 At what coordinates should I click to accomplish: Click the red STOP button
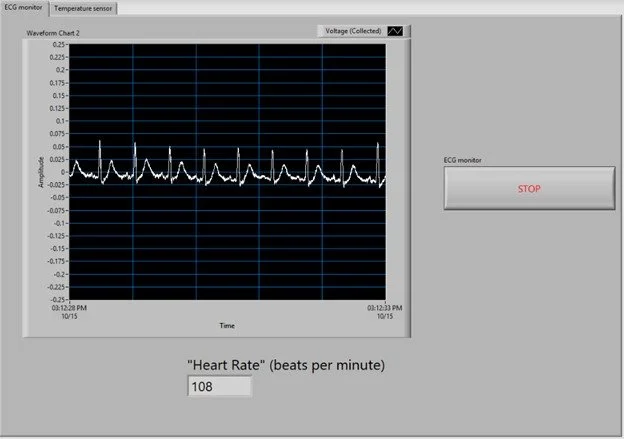tap(529, 188)
